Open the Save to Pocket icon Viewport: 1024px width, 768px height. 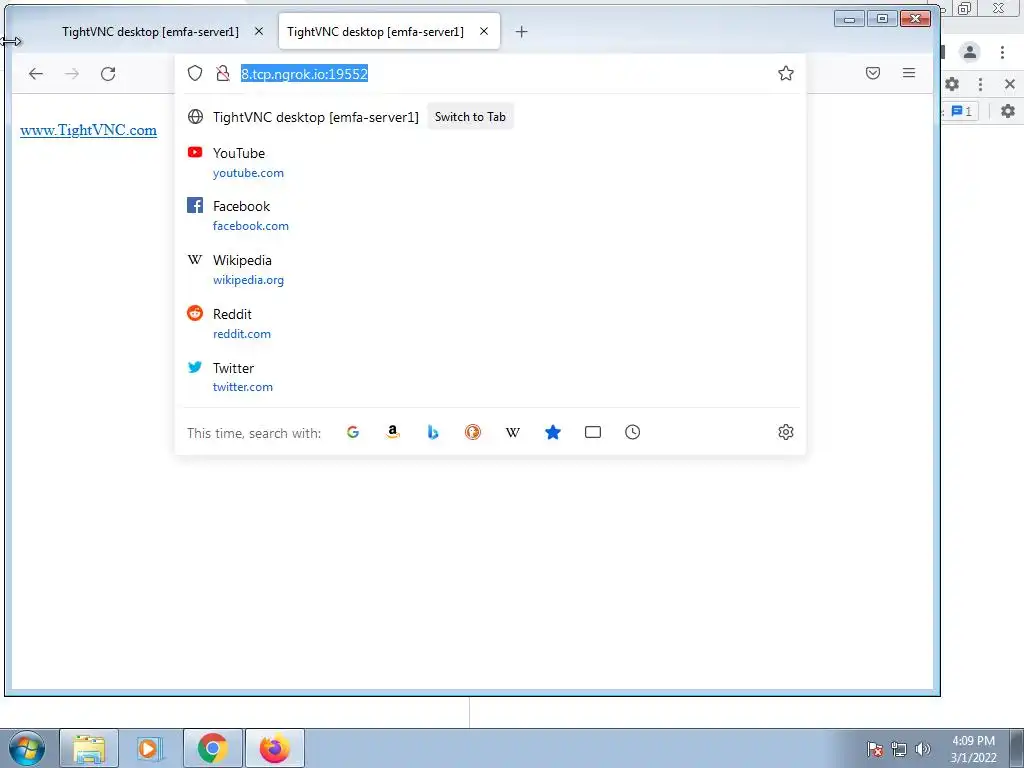[x=872, y=73]
